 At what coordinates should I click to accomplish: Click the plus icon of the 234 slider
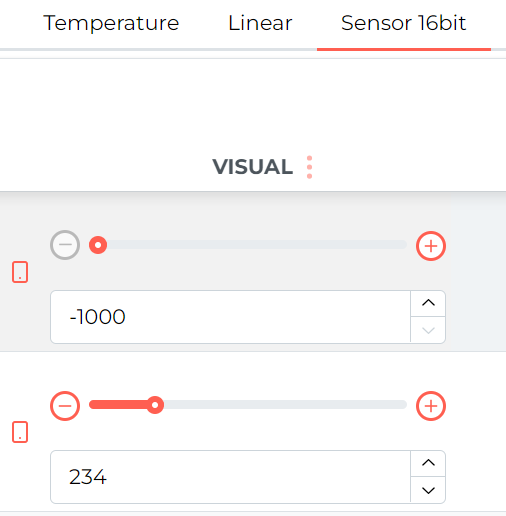[431, 406]
